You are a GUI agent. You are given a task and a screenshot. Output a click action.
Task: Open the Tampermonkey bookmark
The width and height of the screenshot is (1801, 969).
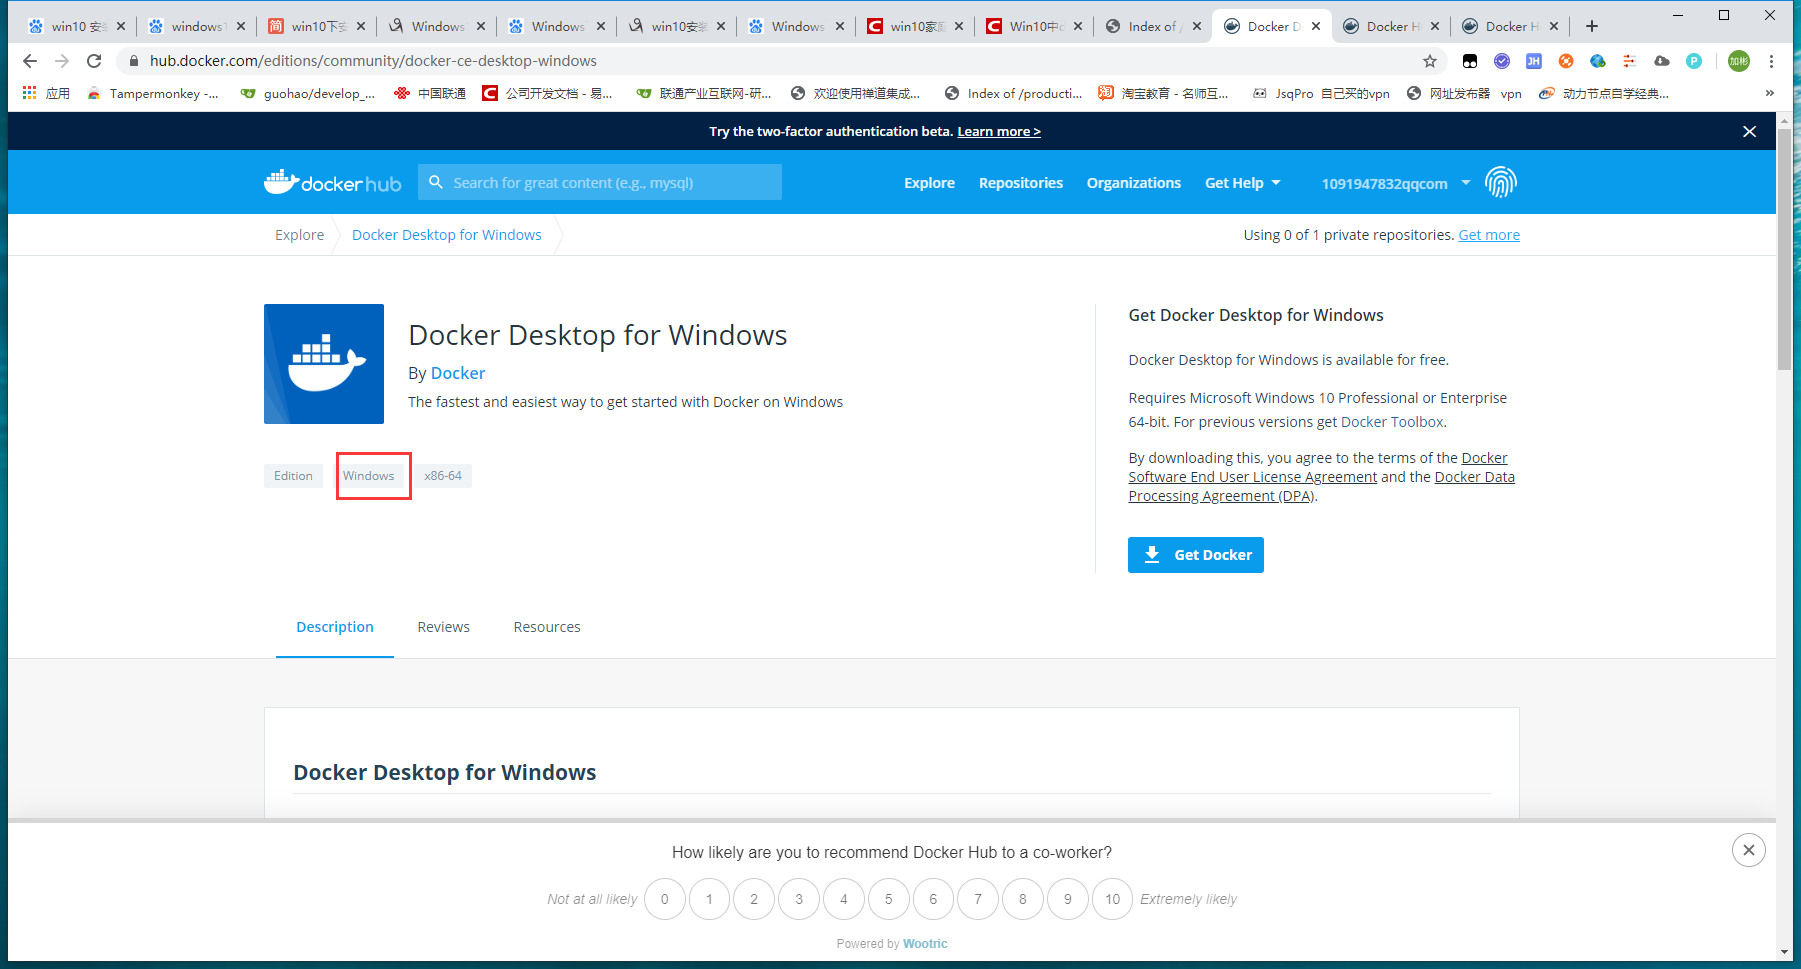pyautogui.click(x=153, y=93)
